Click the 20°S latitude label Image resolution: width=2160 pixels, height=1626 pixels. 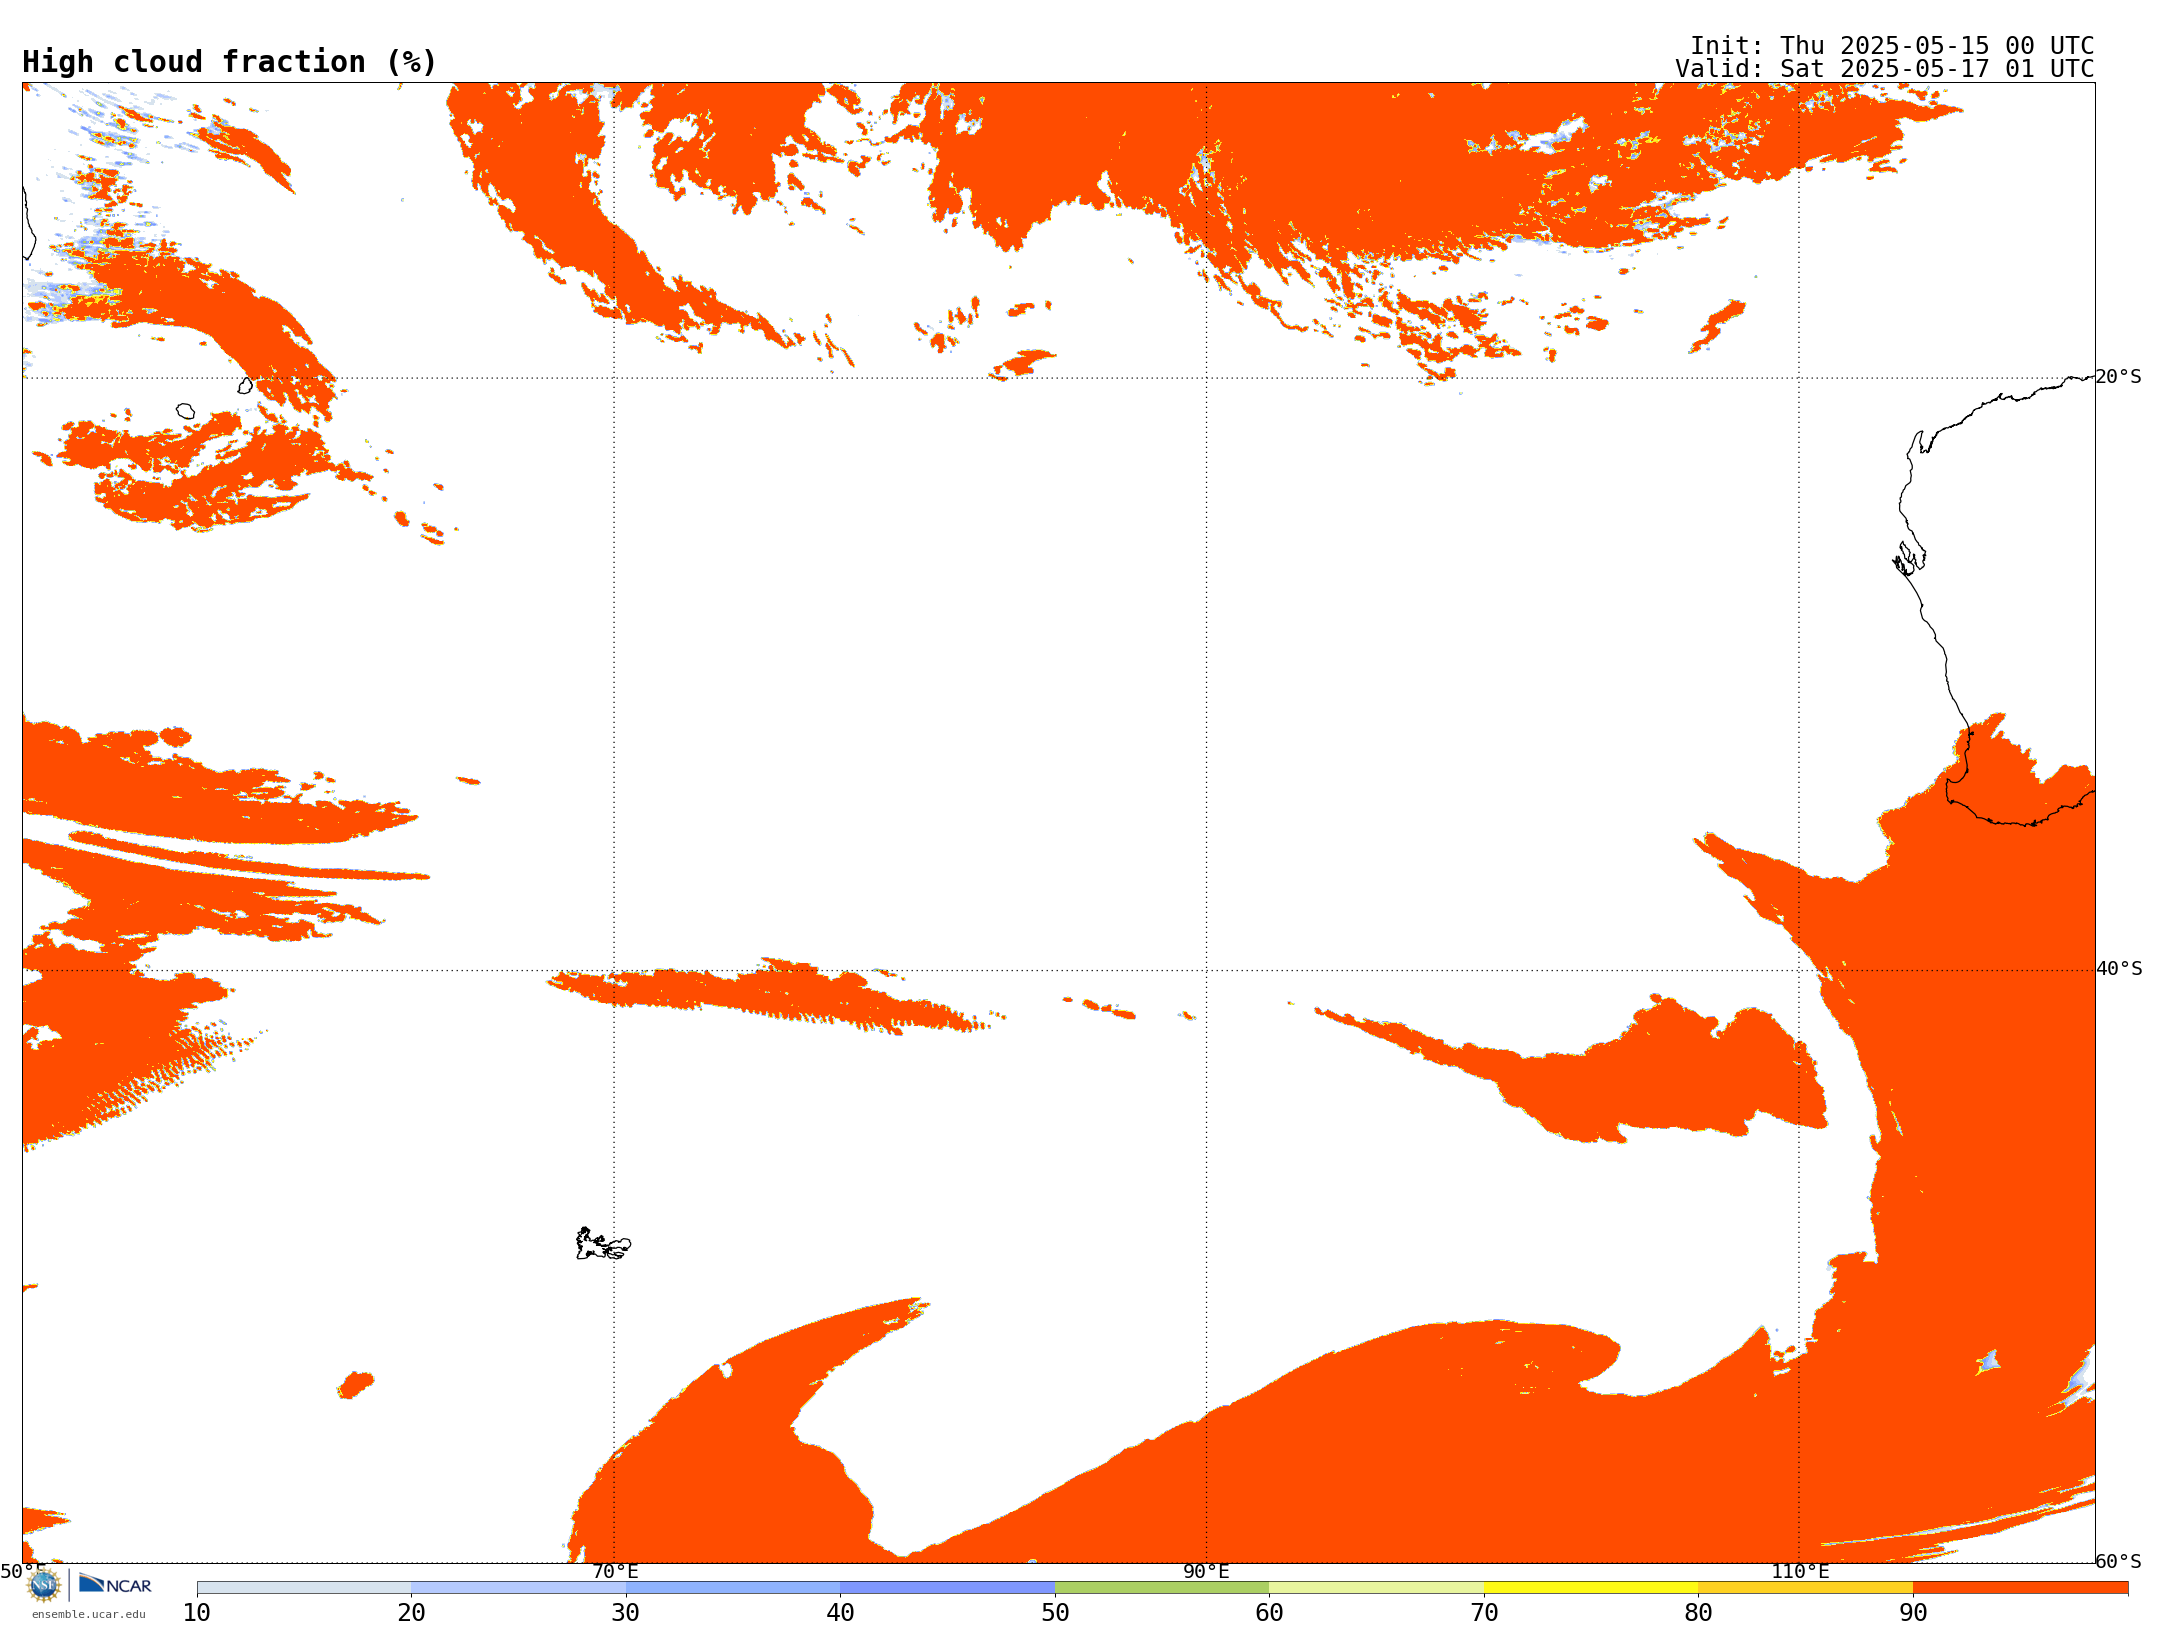[x=2119, y=377]
